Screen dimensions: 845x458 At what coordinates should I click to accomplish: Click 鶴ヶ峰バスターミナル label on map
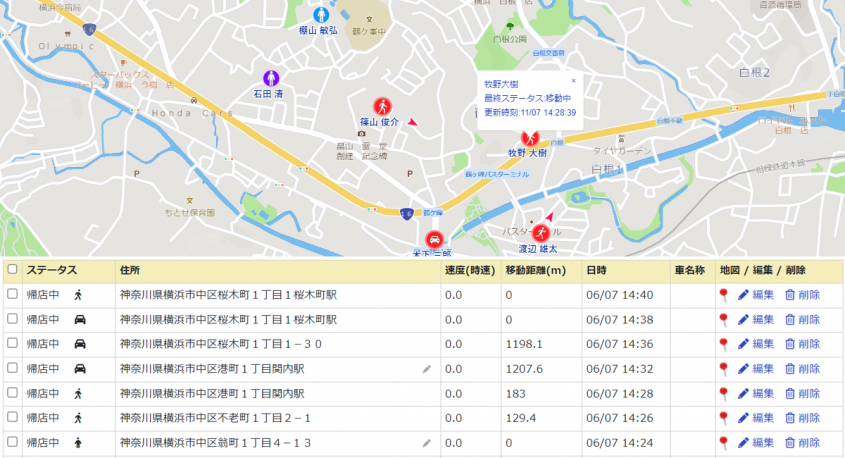point(497,174)
